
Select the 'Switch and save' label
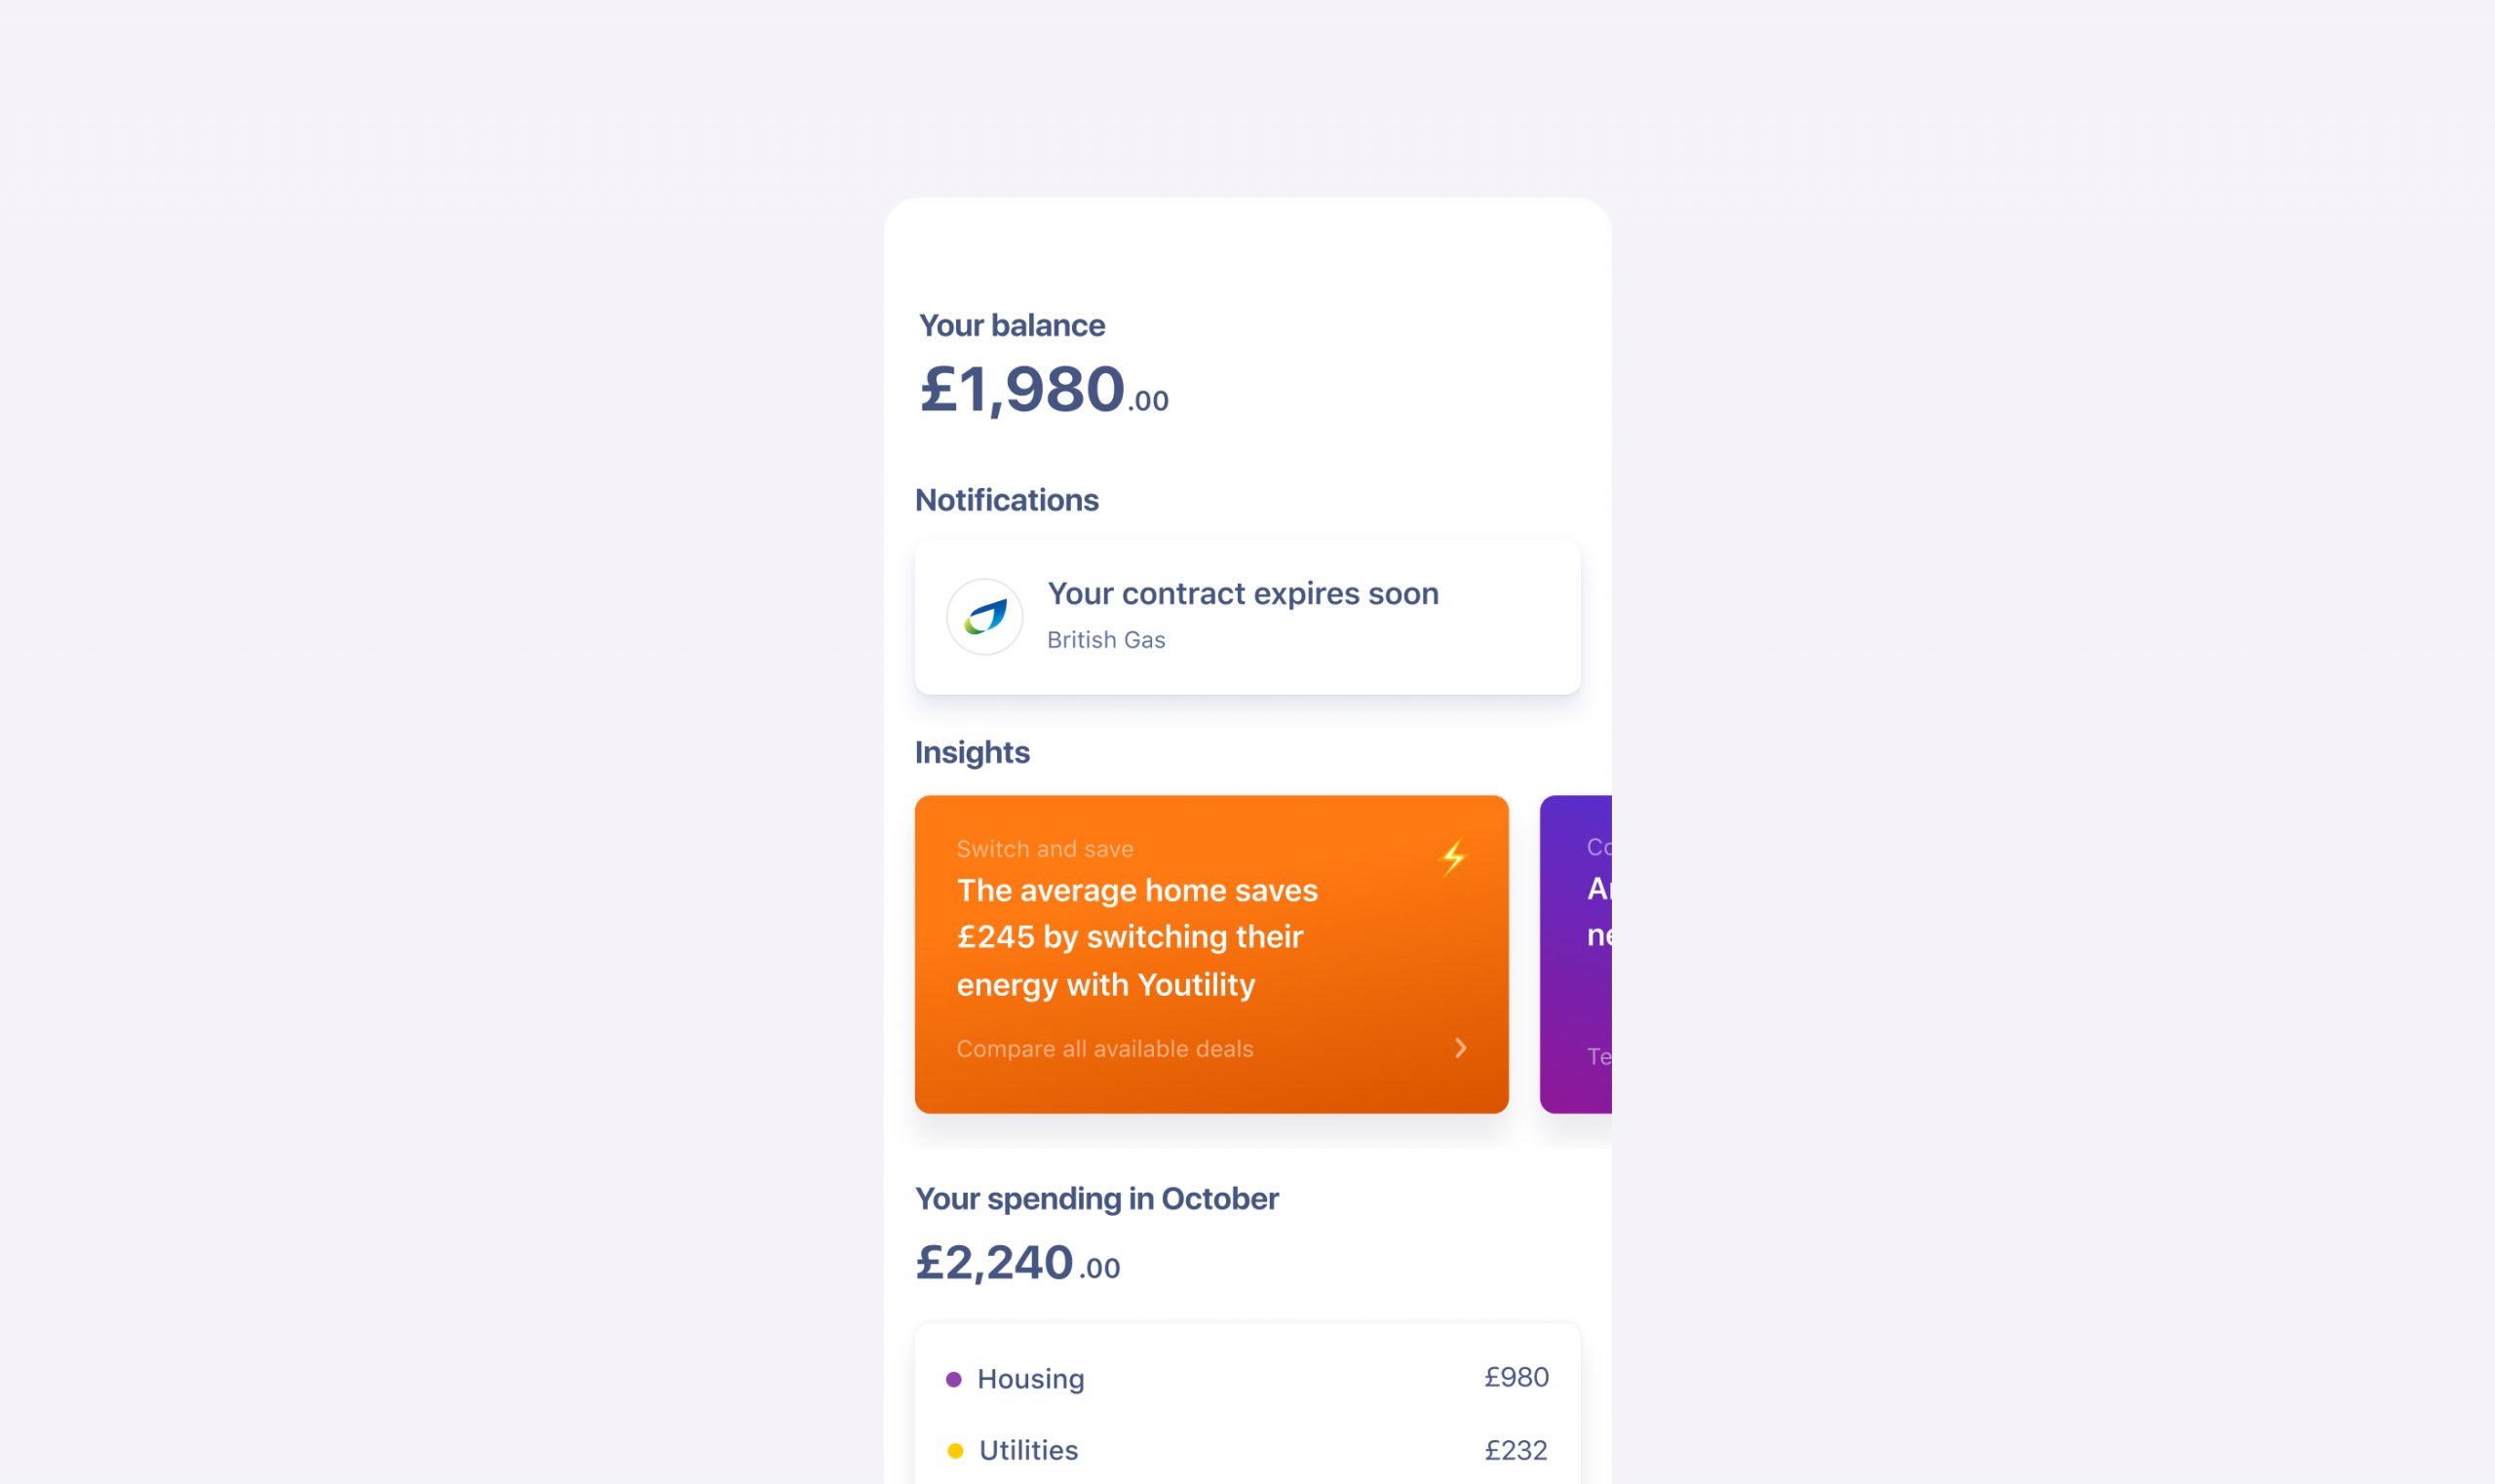[x=1044, y=849]
